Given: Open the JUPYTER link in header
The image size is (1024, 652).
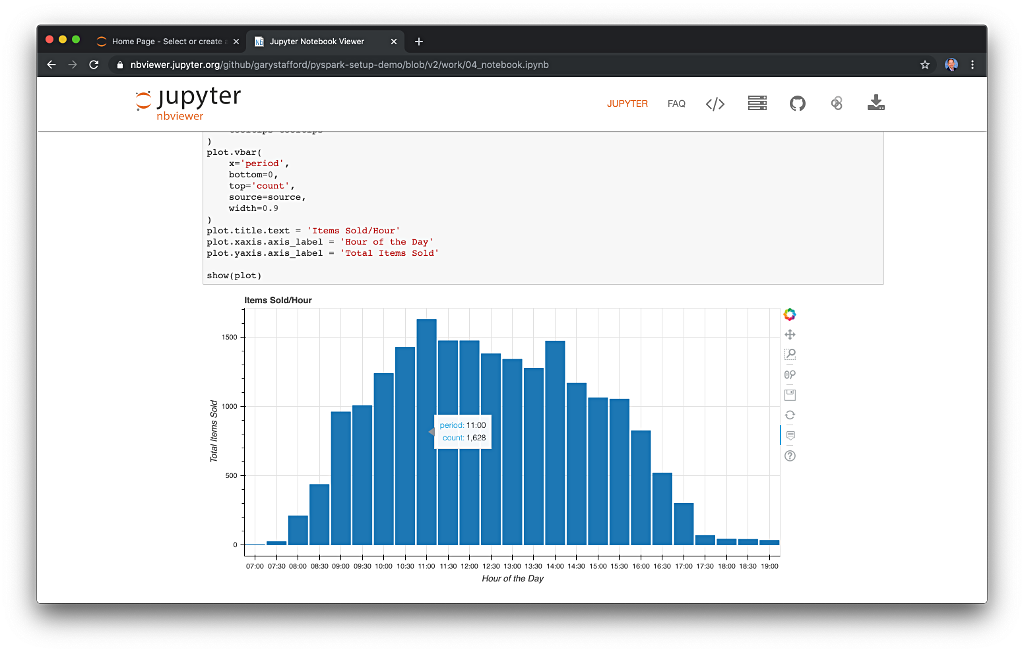Looking at the screenshot, I should tap(627, 104).
